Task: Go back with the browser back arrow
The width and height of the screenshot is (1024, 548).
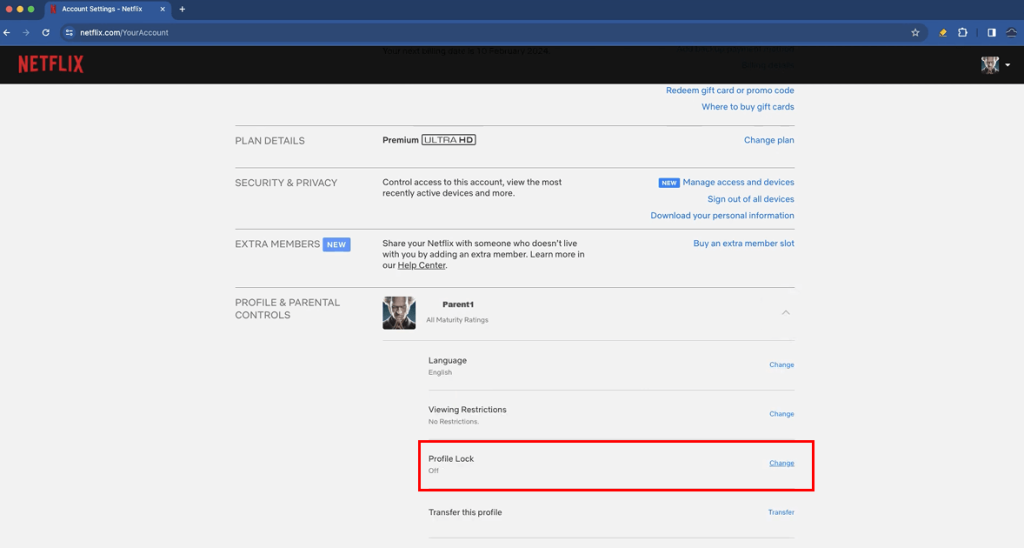Action: point(7,33)
